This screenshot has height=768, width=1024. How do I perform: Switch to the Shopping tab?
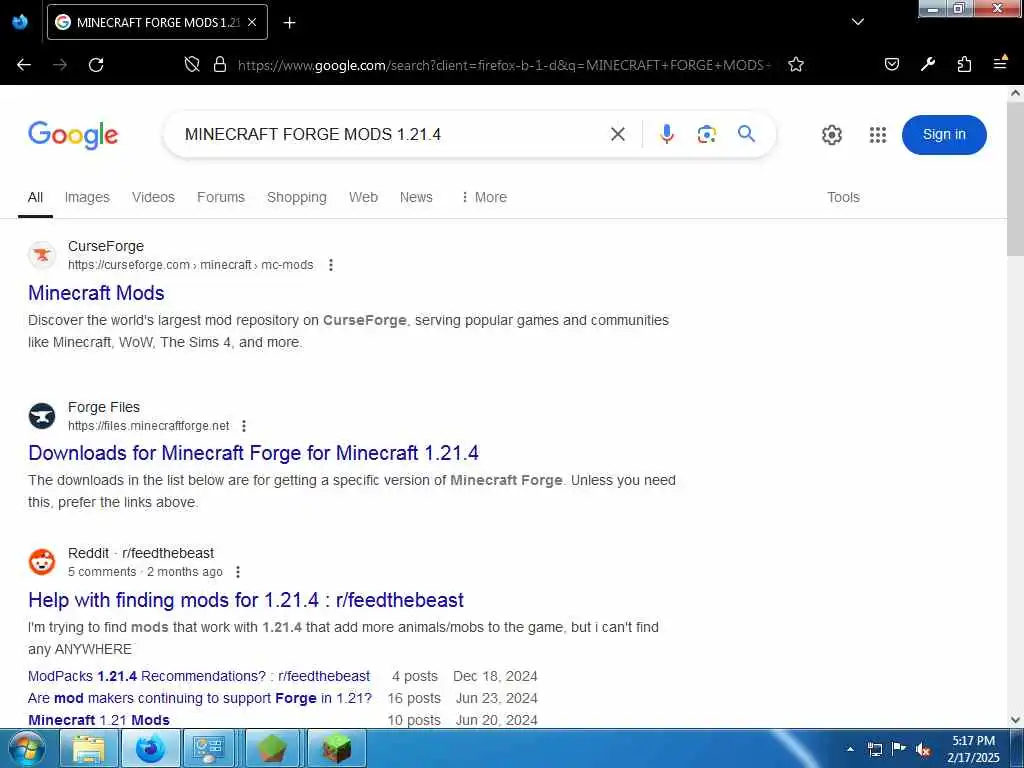tap(296, 197)
